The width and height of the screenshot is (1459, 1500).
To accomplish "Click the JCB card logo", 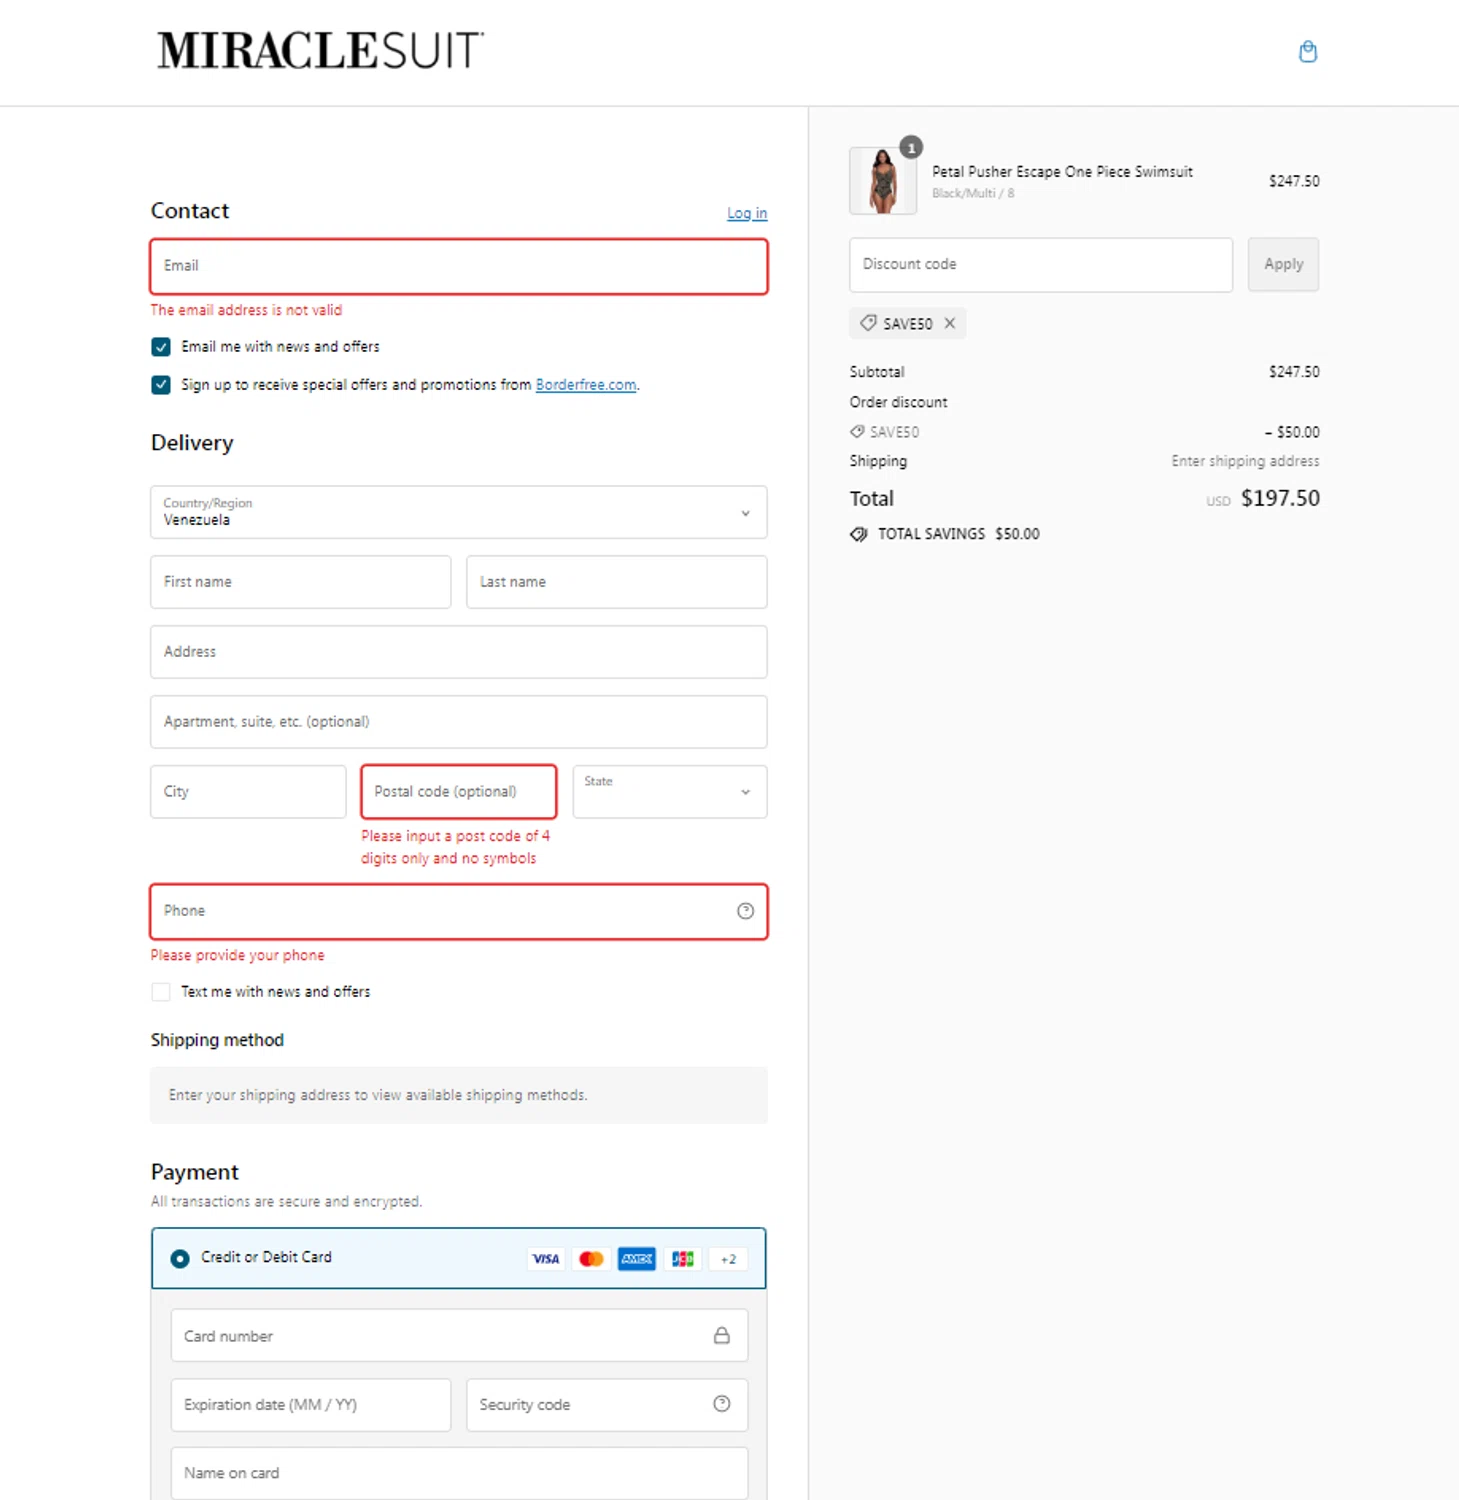I will click(x=682, y=1259).
